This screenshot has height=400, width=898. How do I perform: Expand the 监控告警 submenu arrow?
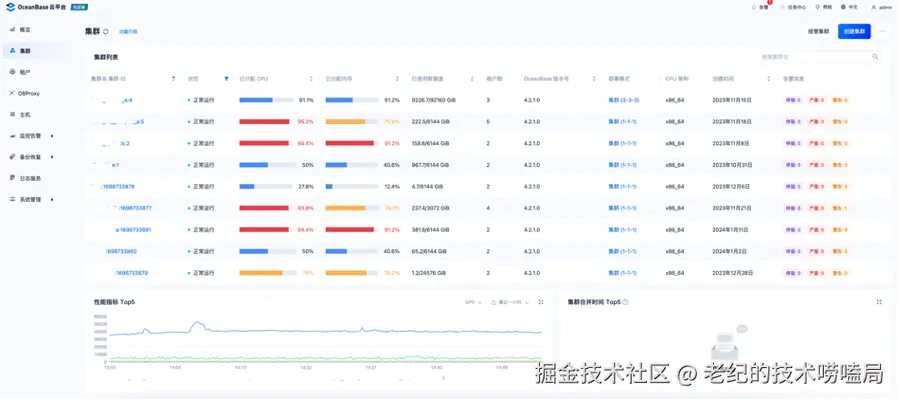point(52,136)
